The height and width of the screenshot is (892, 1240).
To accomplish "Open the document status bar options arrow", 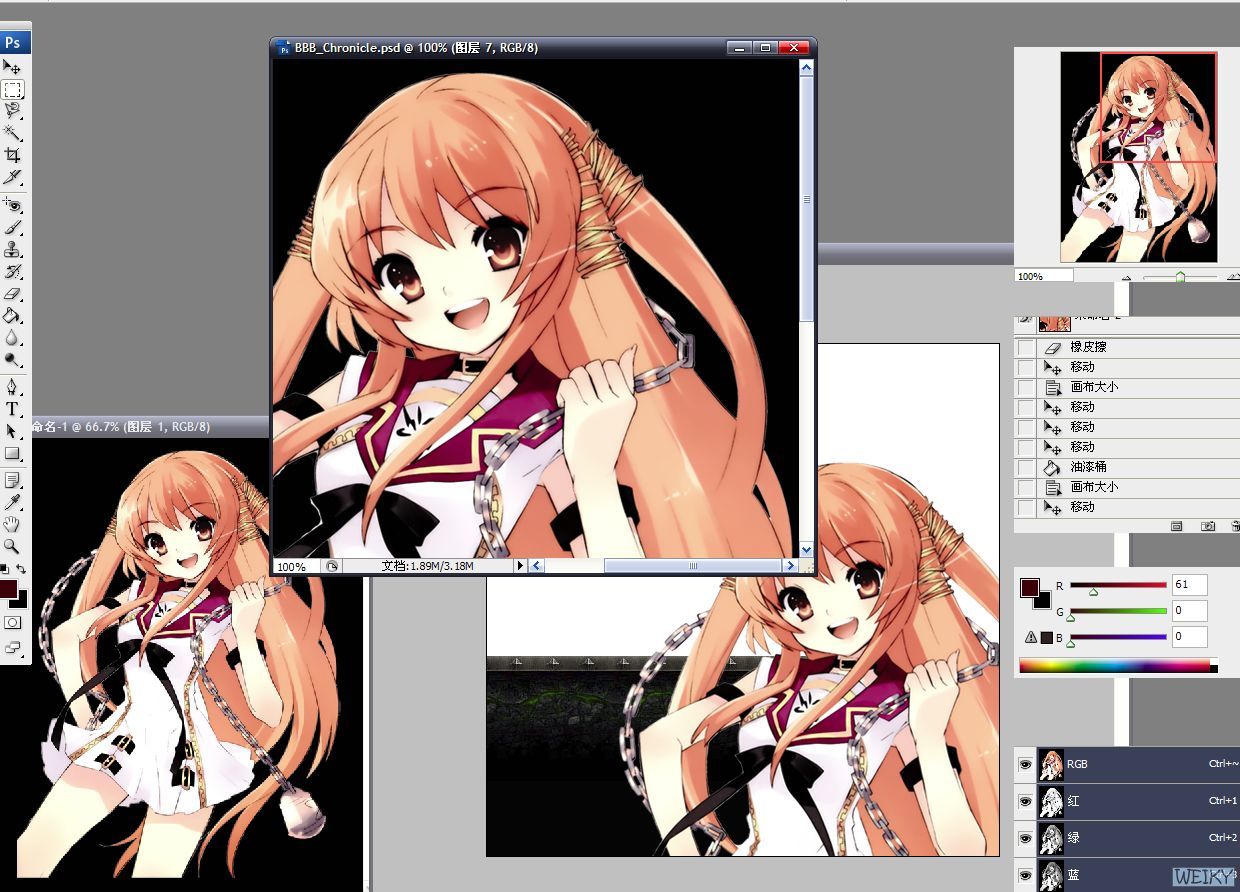I will click(x=520, y=566).
